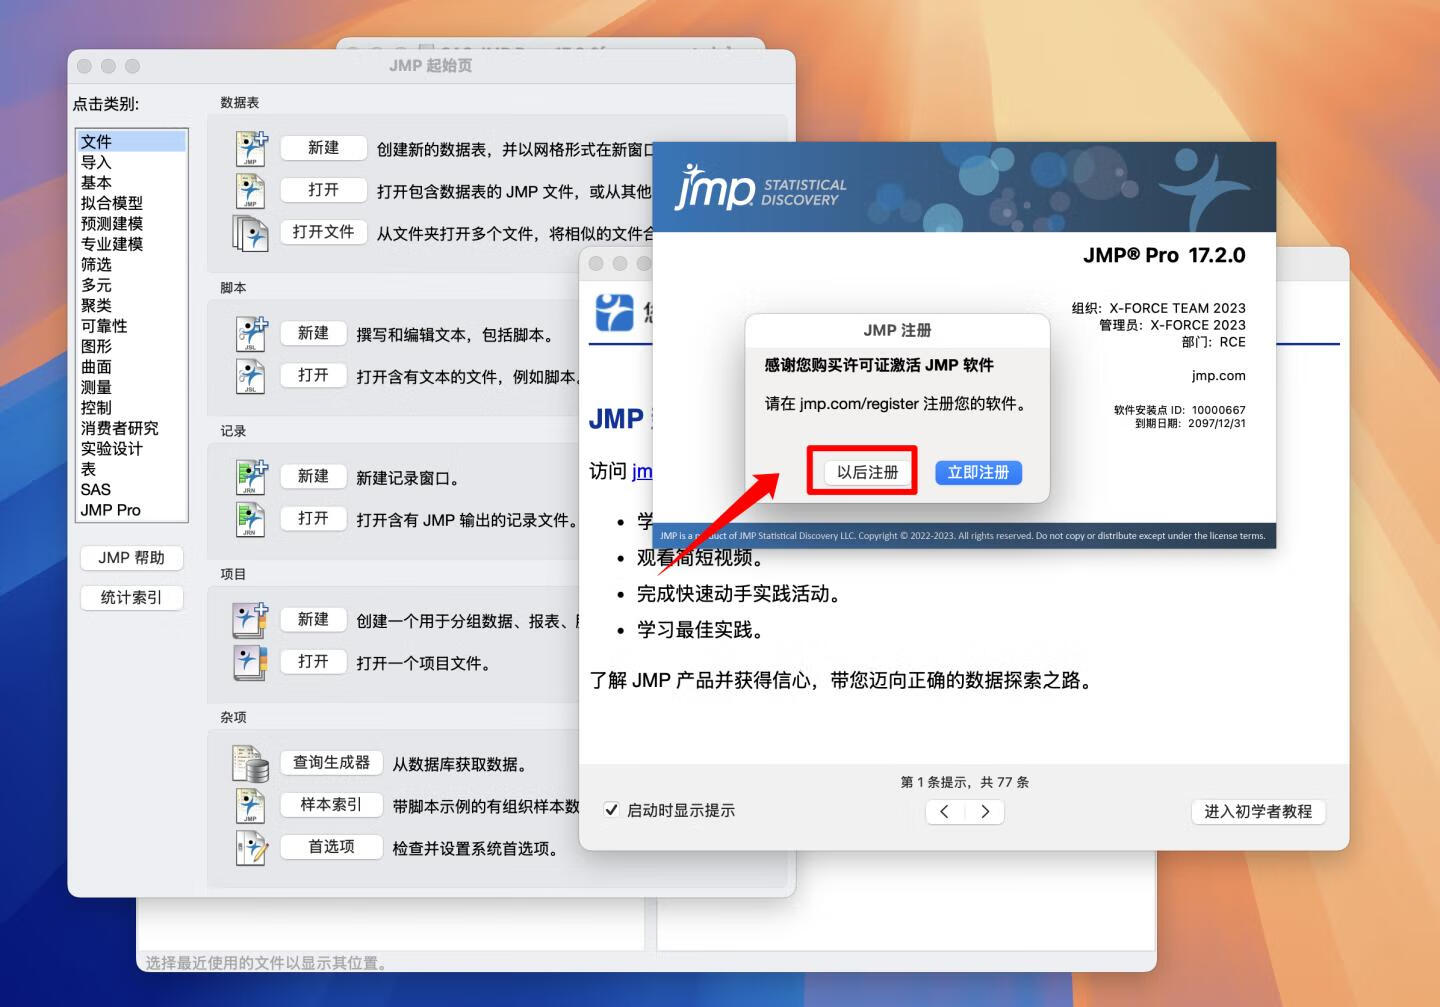Click the open journal file icon

[250, 519]
